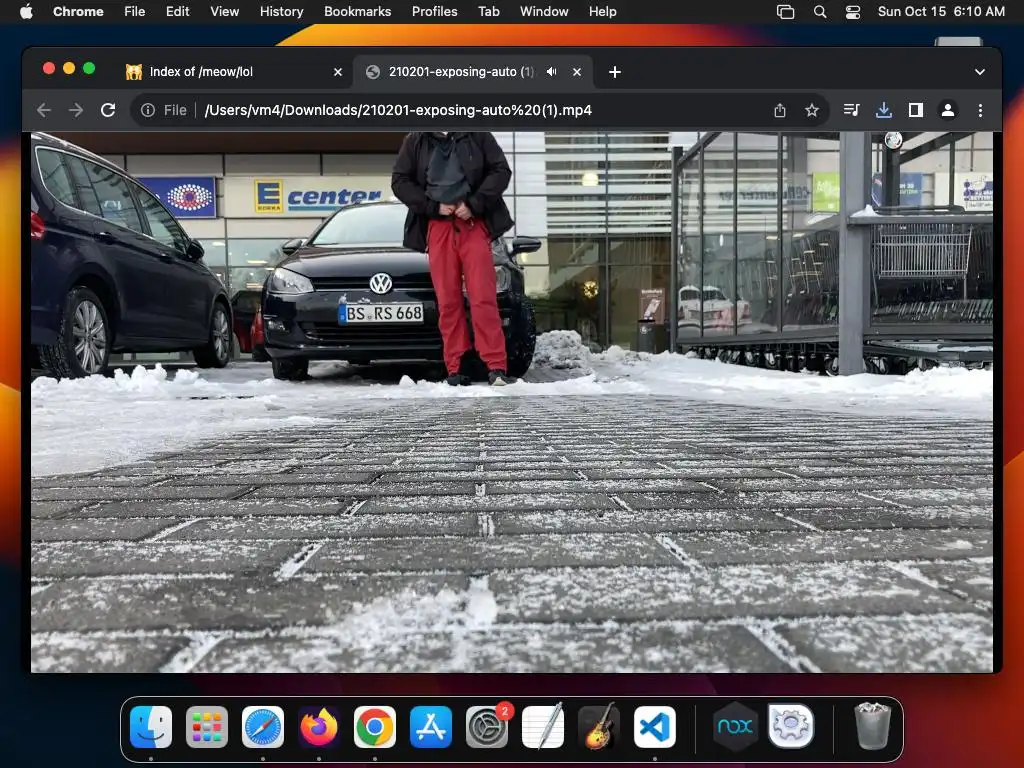1024x768 pixels.
Task: Open Visual Studio Code from the Dock
Action: pos(655,727)
